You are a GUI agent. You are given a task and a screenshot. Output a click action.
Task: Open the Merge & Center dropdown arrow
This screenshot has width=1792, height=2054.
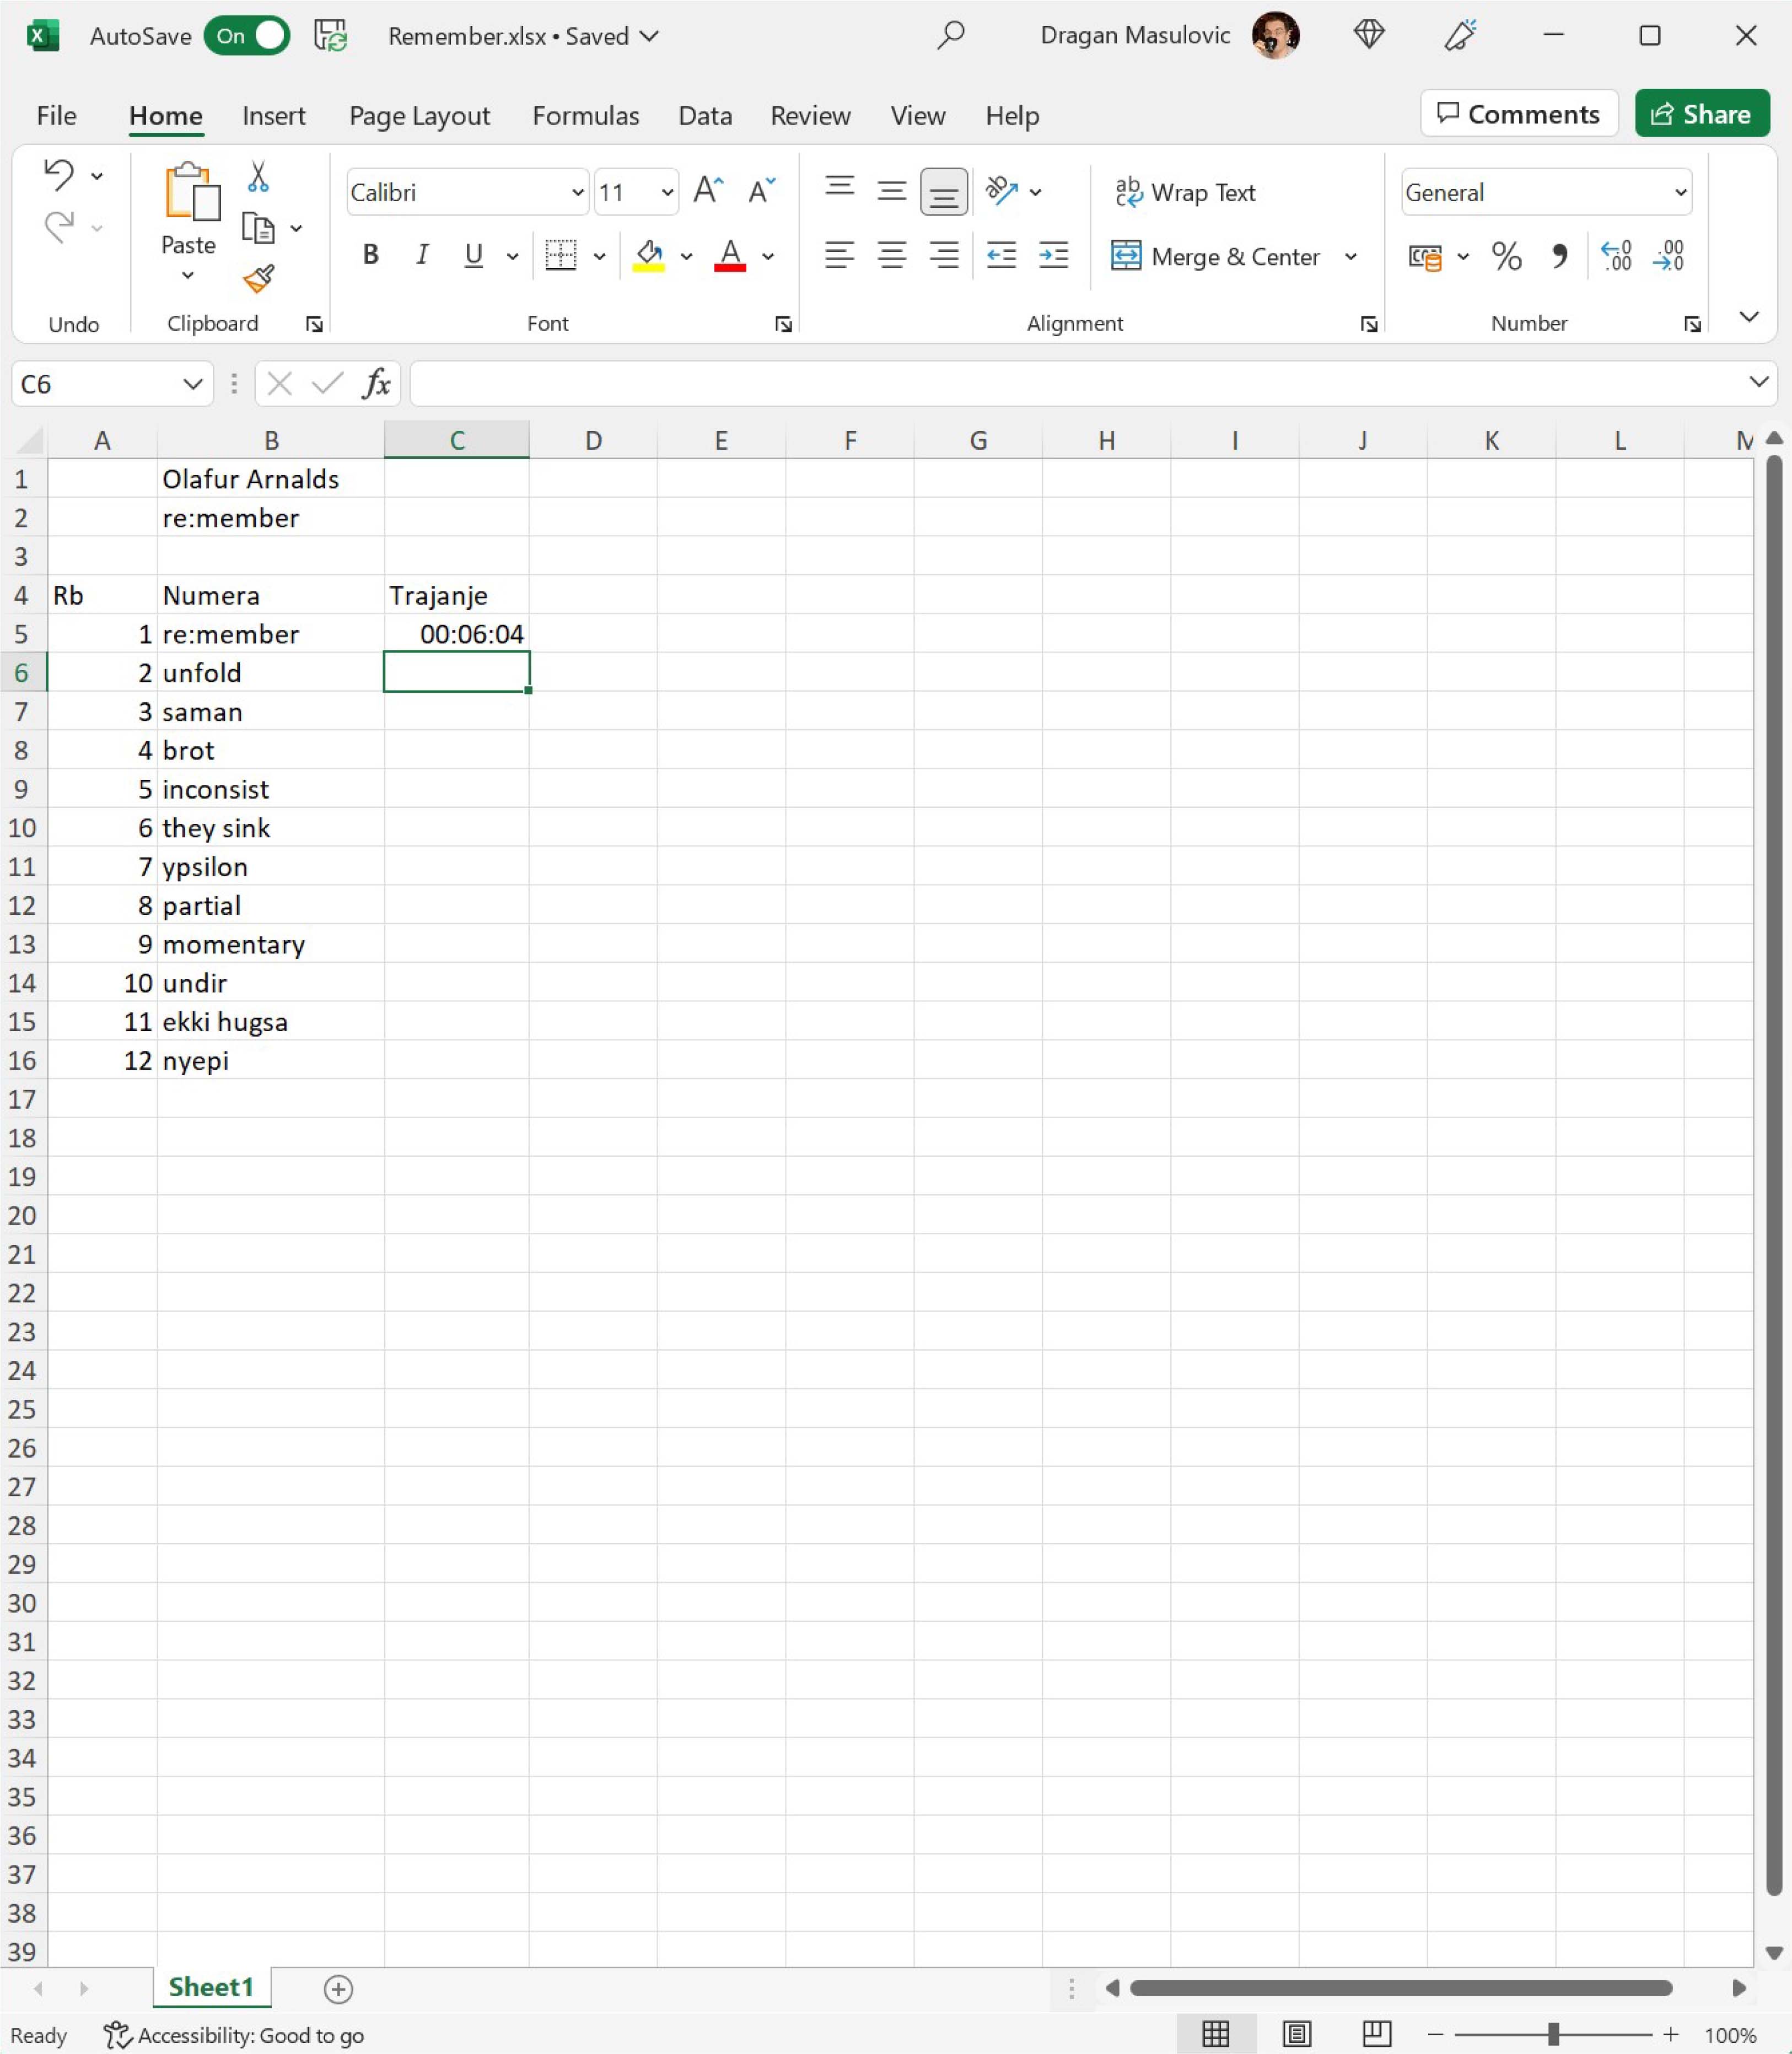[x=1350, y=257]
